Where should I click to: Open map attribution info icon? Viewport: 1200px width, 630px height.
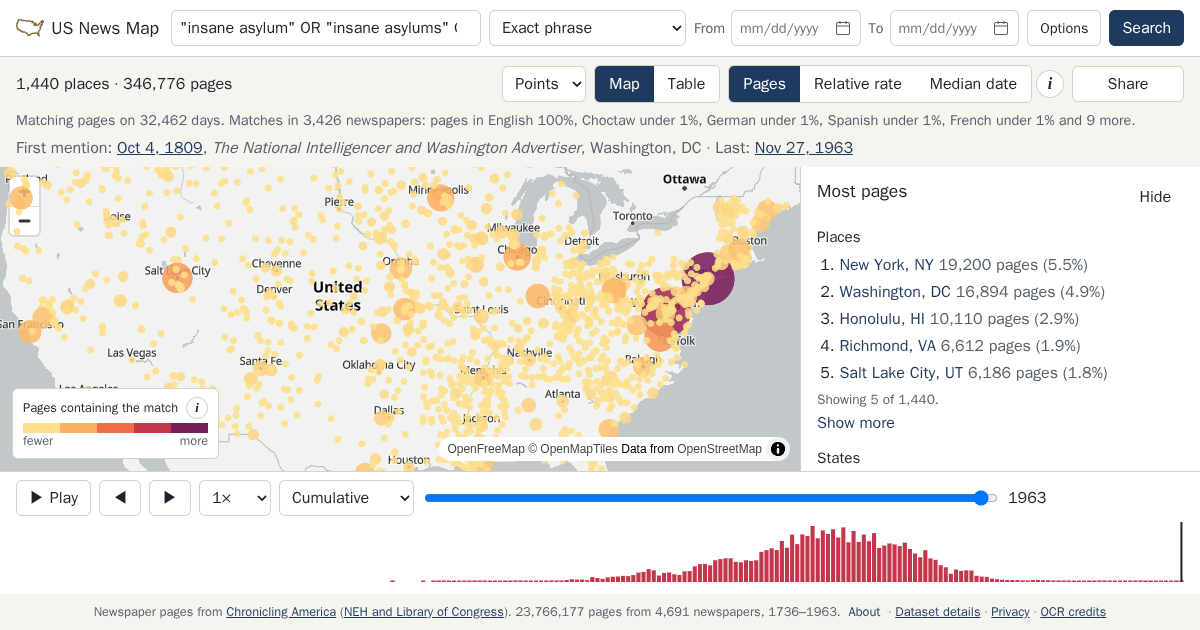[x=778, y=449]
